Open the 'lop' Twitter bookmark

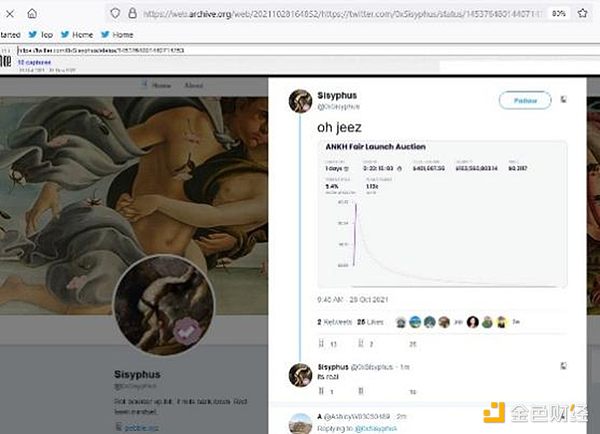[x=41, y=35]
